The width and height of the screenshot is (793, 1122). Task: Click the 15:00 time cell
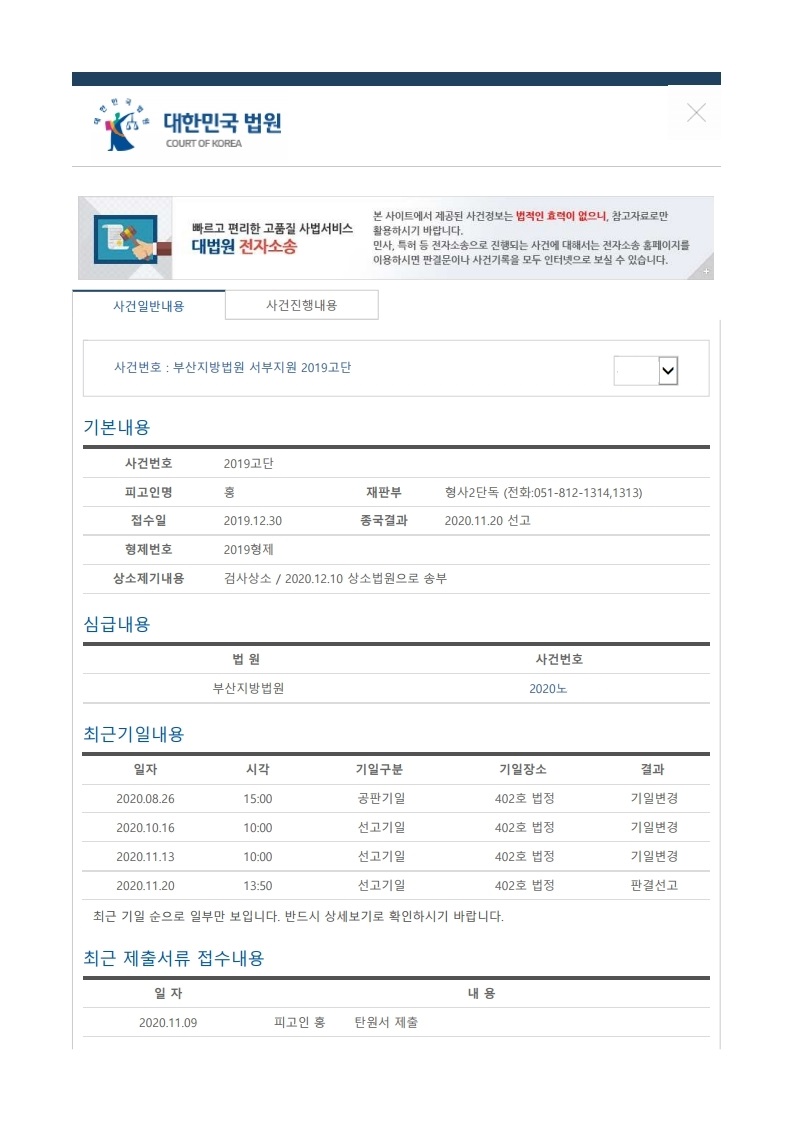(x=258, y=799)
